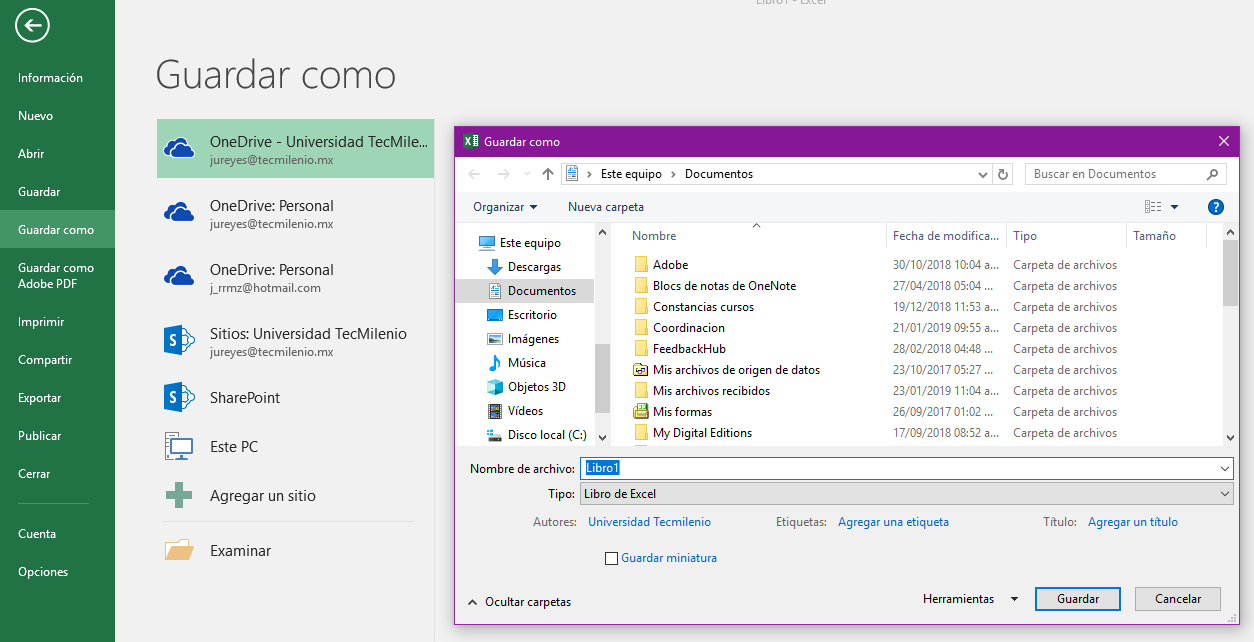Image resolution: width=1254 pixels, height=642 pixels.
Task: Click the Descargas download arrow icon
Action: pos(494,267)
